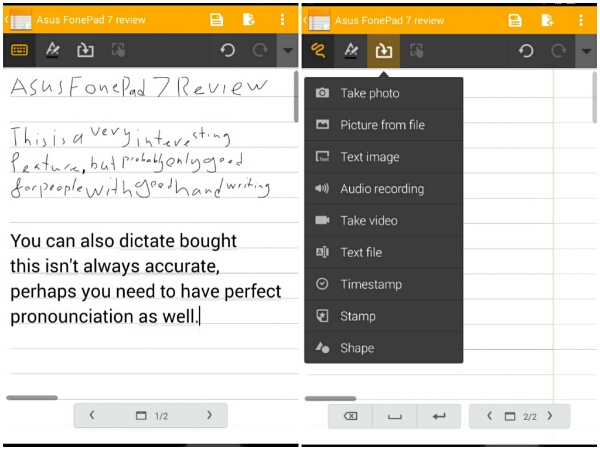Image resolution: width=600 pixels, height=450 pixels.
Task: Tap the greyed selection tool in right screen
Action: (417, 51)
